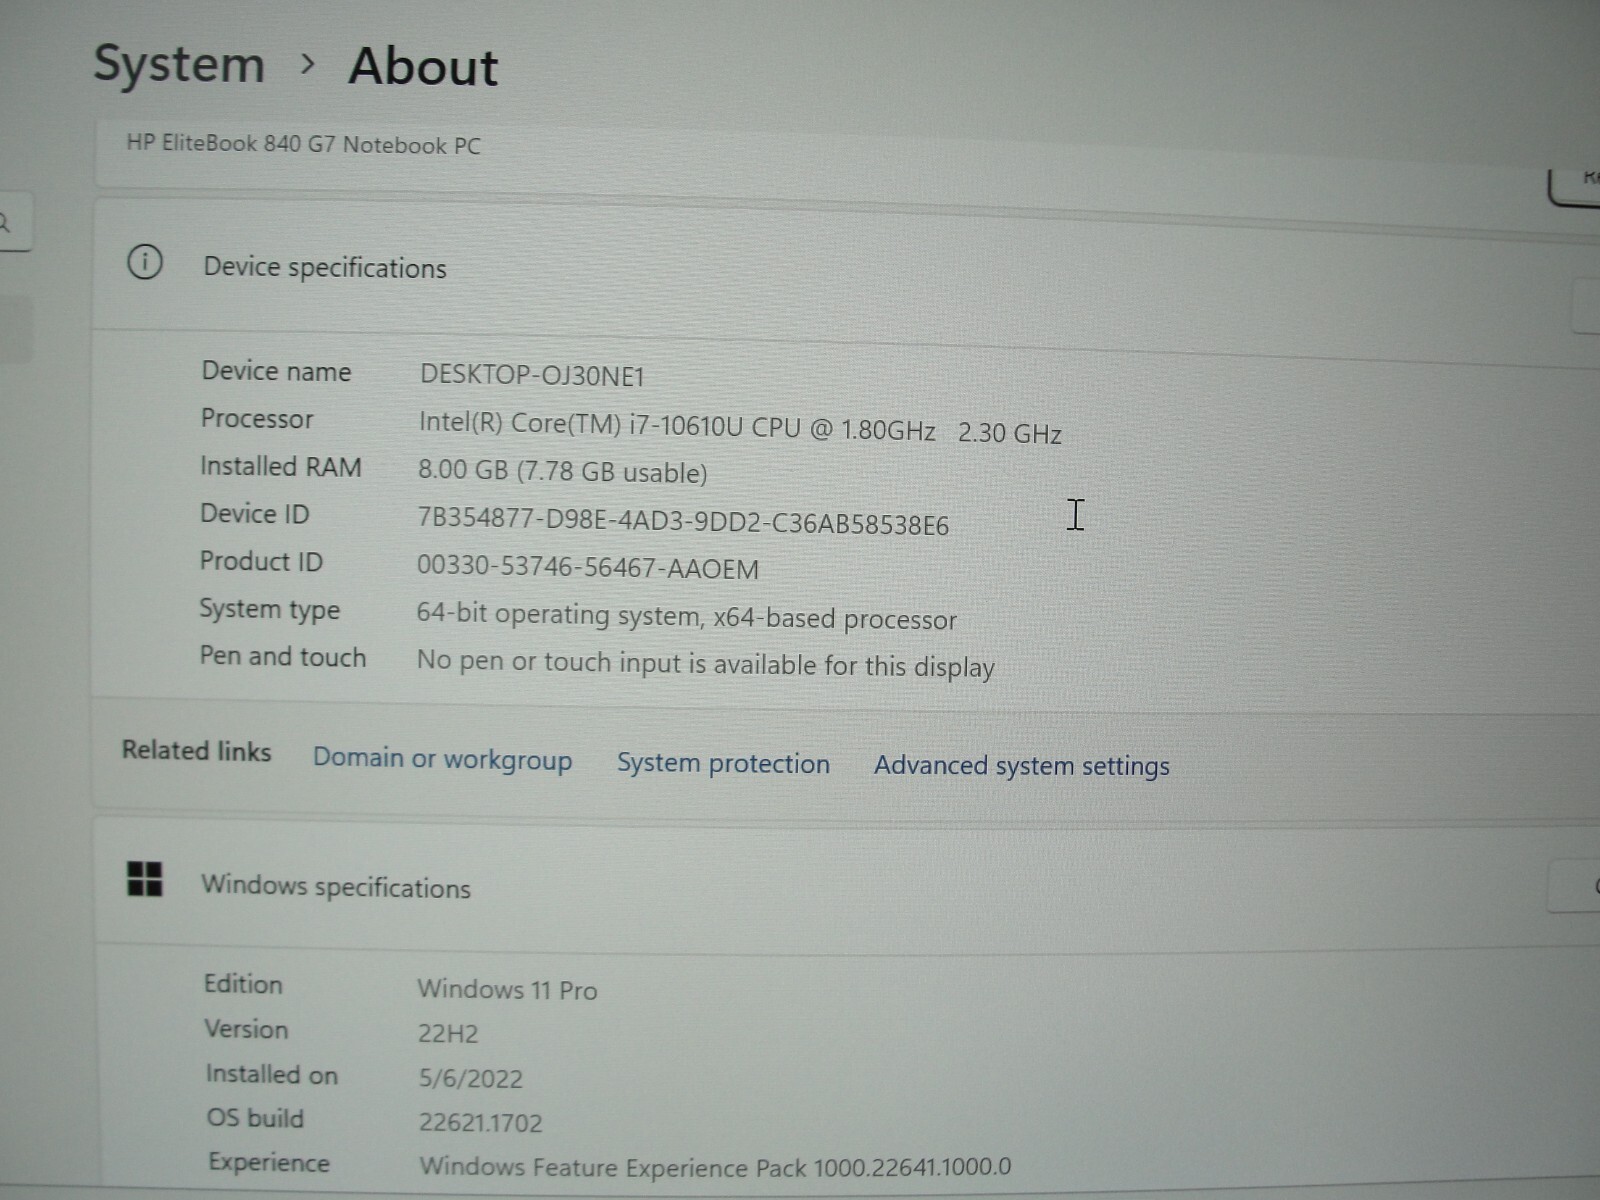This screenshot has width=1600, height=1200.
Task: Click the Device specifications info icon
Action: [145, 263]
